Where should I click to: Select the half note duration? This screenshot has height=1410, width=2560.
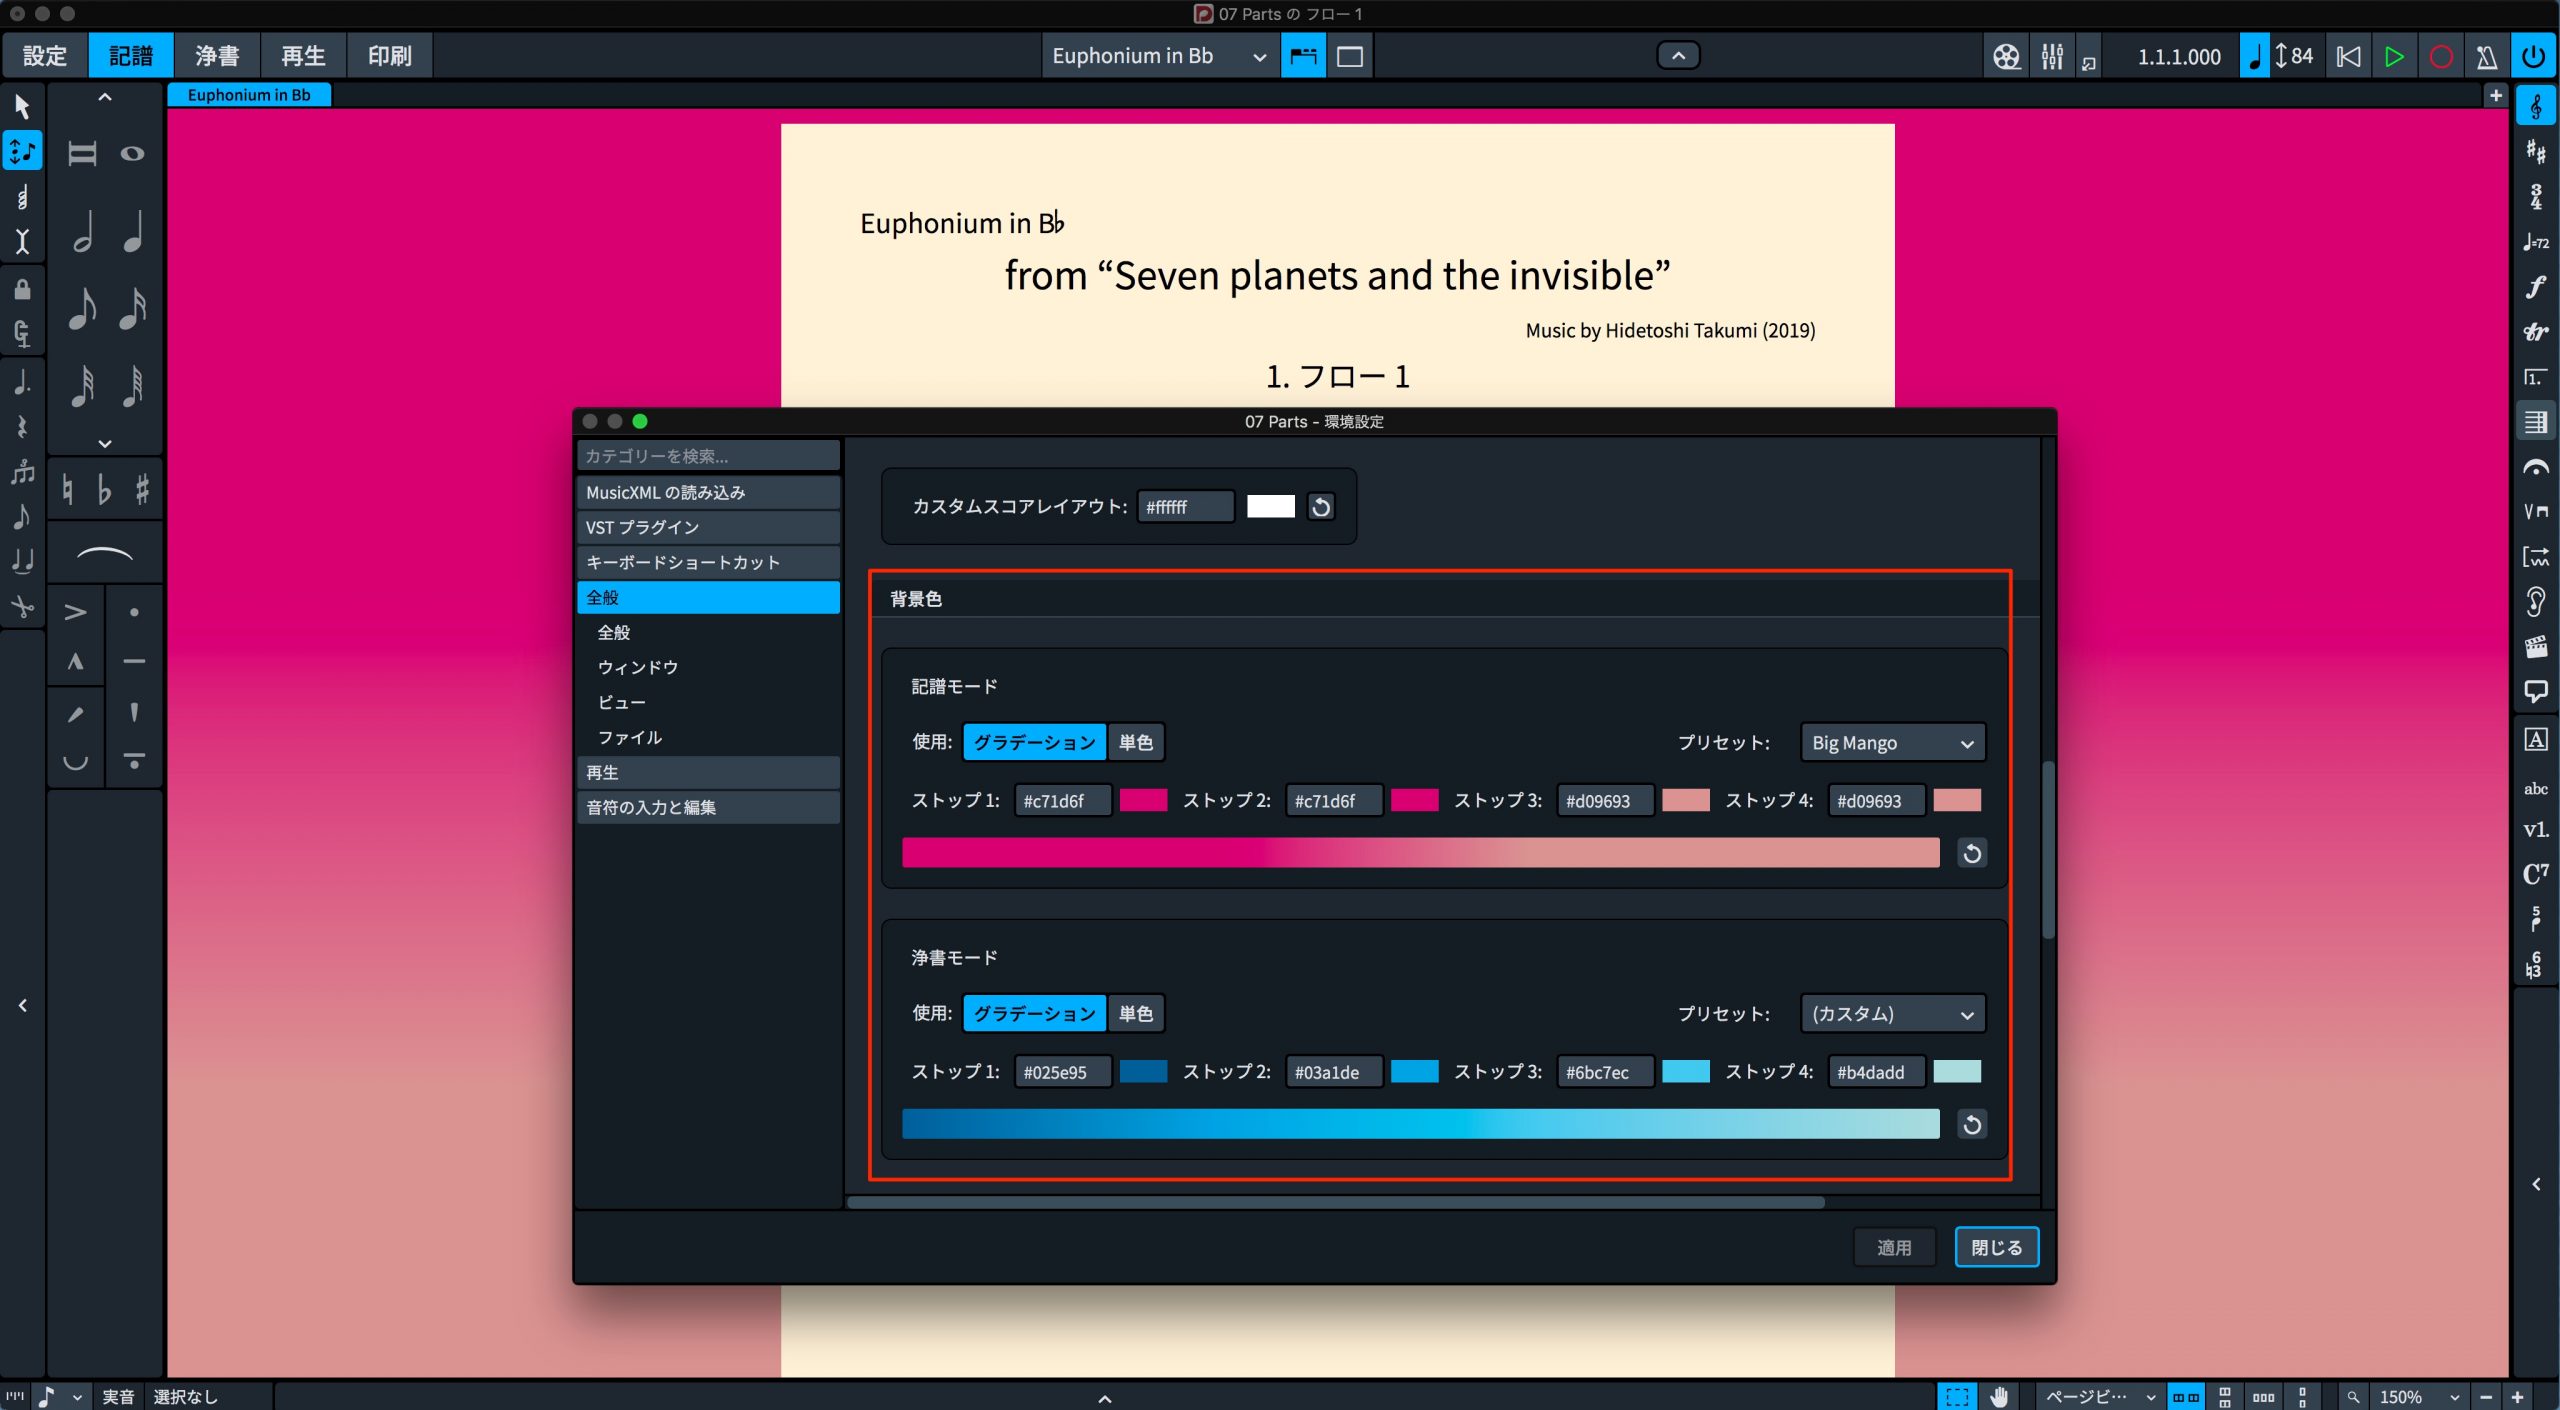pyautogui.click(x=83, y=232)
